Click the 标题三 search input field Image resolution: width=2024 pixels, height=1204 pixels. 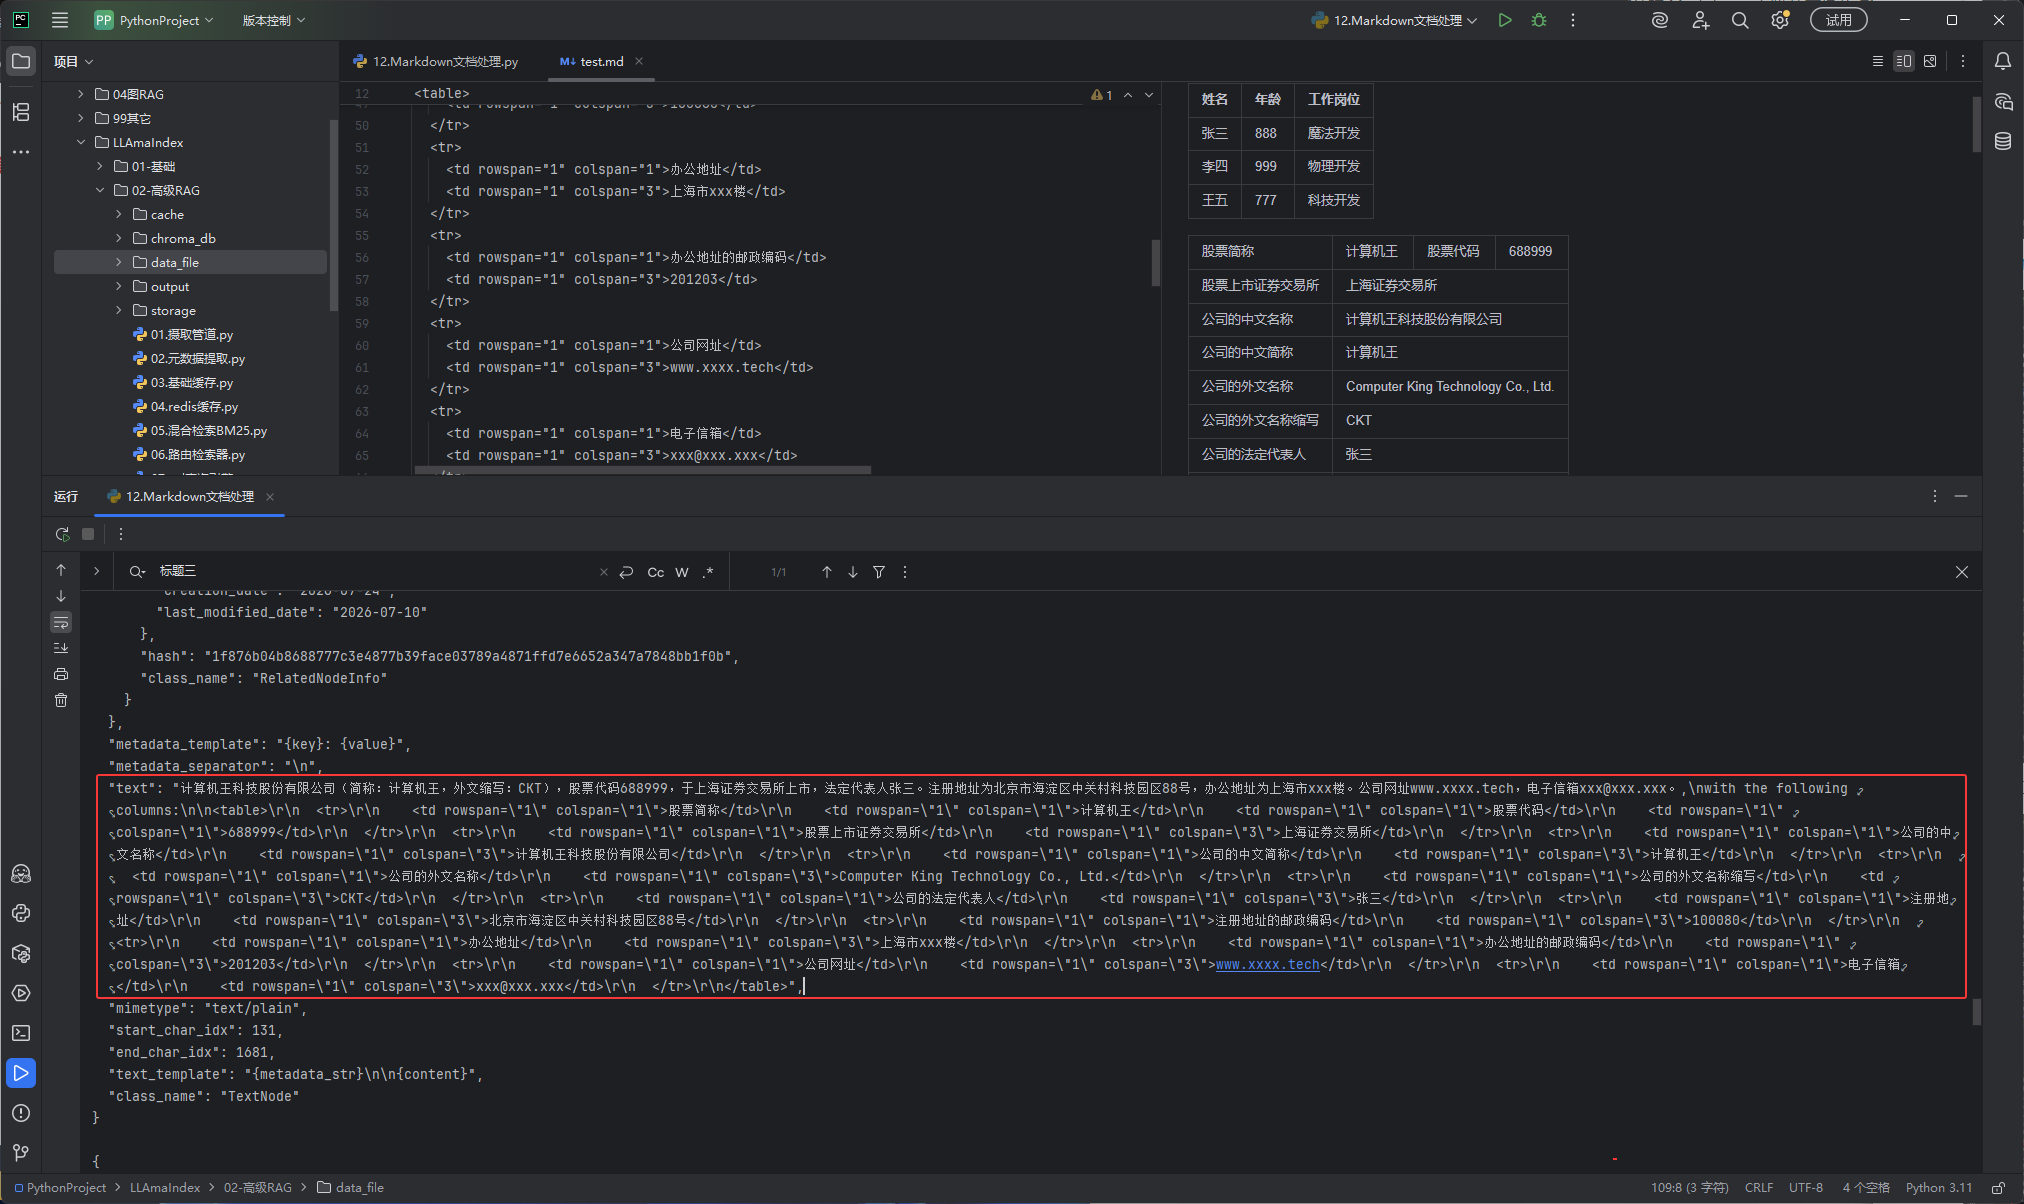[x=375, y=571]
